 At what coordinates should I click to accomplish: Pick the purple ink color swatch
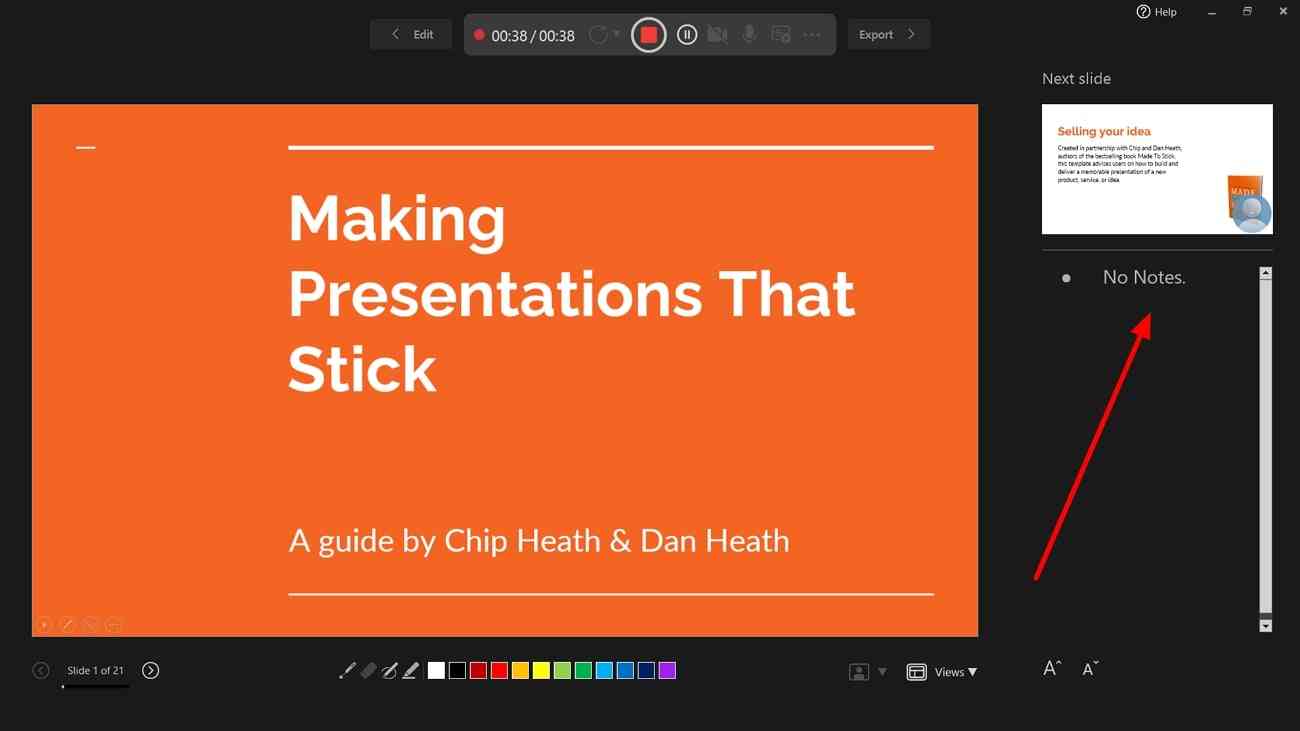[x=667, y=671]
